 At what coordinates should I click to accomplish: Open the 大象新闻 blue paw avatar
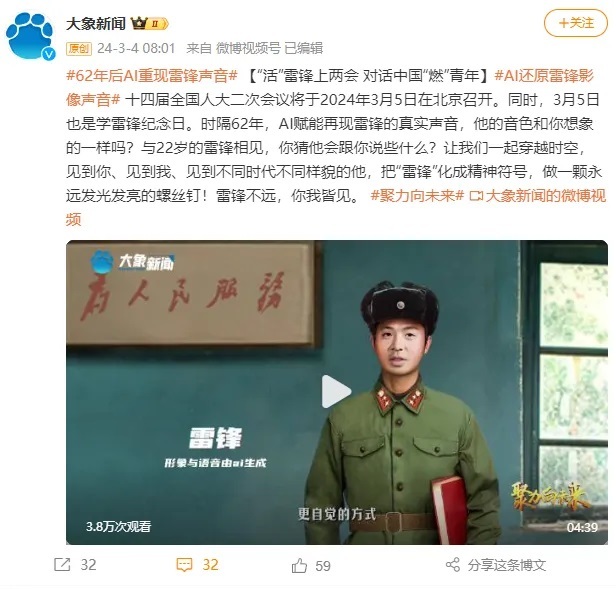click(x=29, y=35)
